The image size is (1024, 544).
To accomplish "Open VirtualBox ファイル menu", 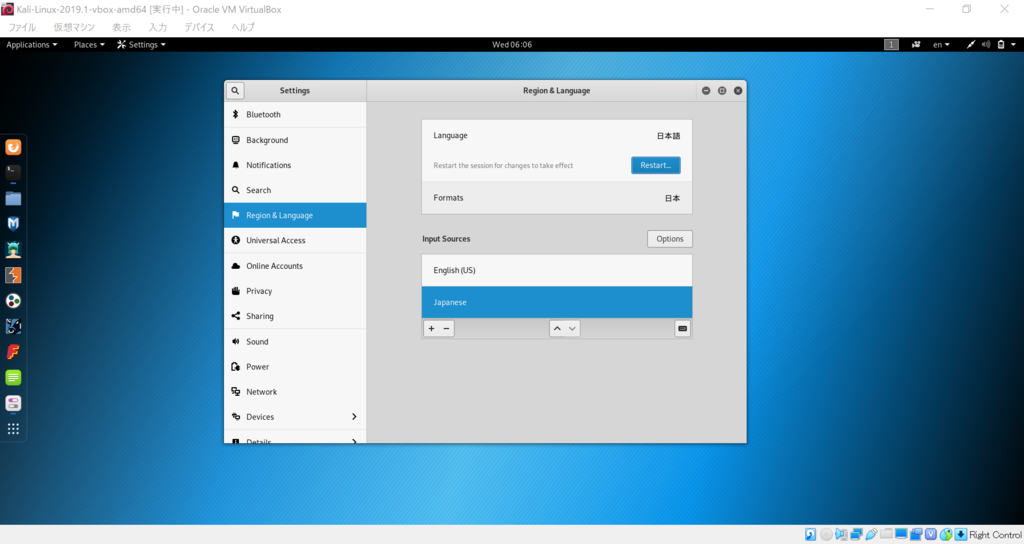I will tap(22, 27).
